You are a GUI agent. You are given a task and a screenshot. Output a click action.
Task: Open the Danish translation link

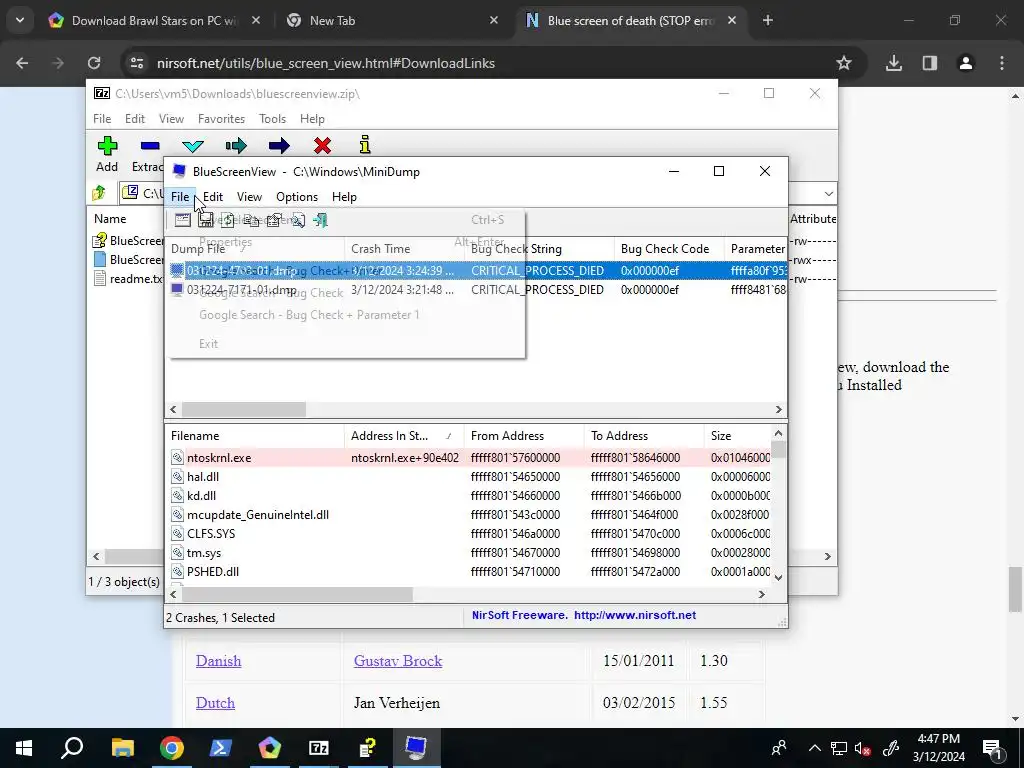pyautogui.click(x=218, y=661)
